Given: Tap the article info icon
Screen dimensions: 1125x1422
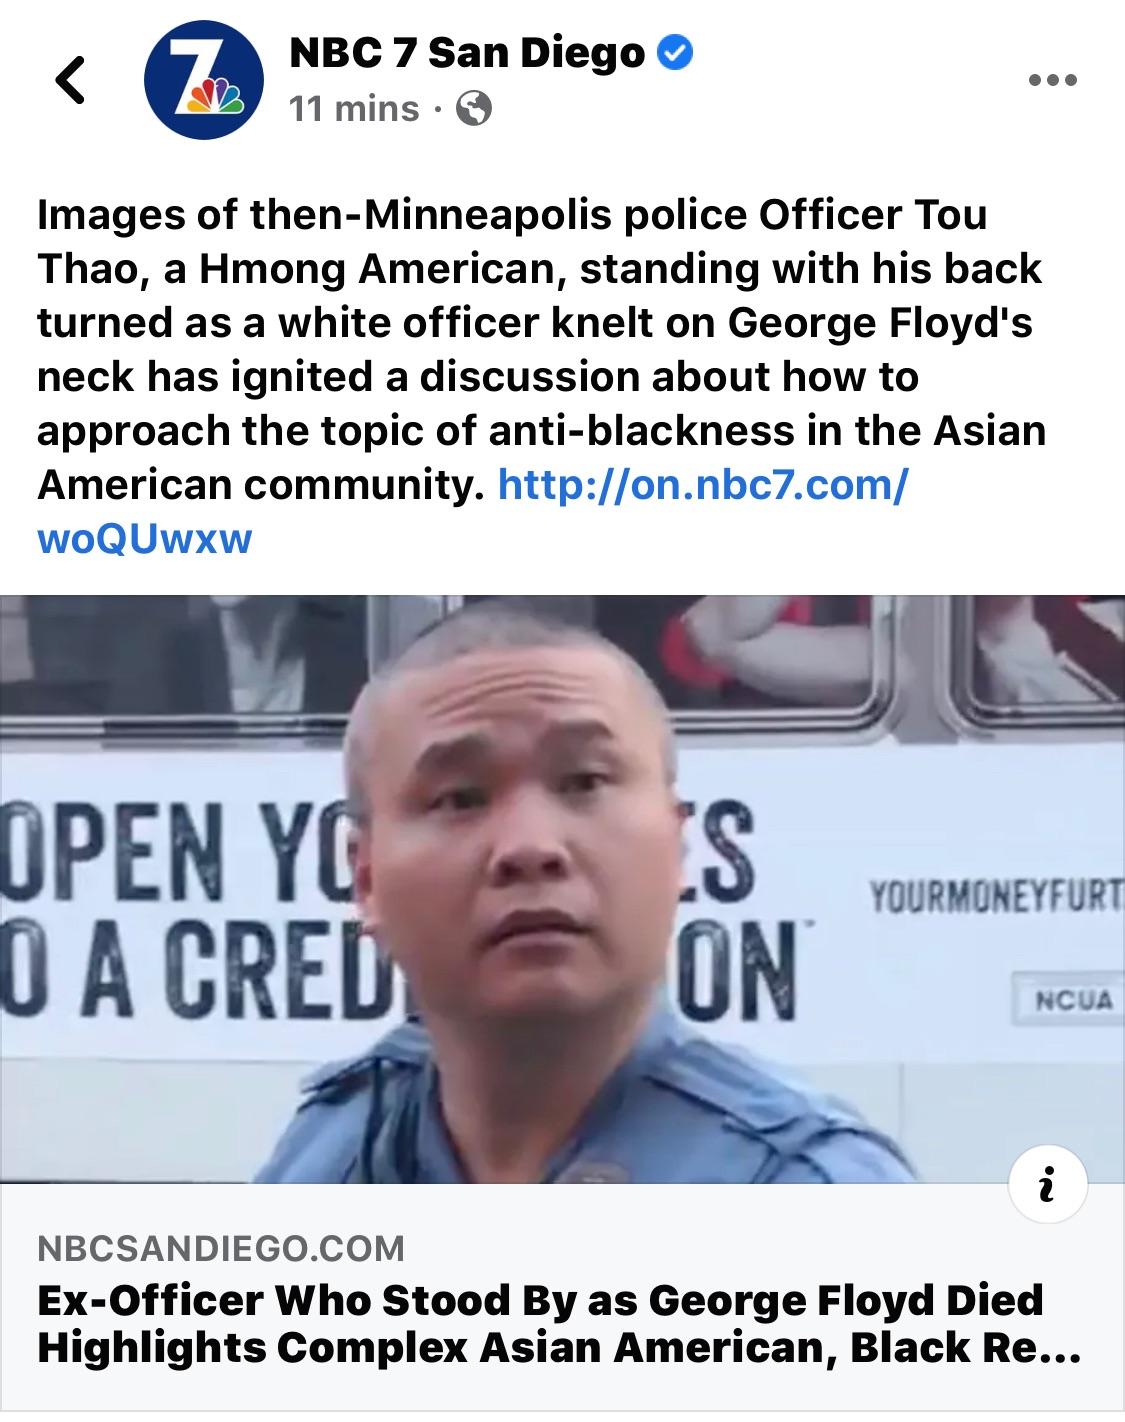Looking at the screenshot, I should tap(1046, 1185).
